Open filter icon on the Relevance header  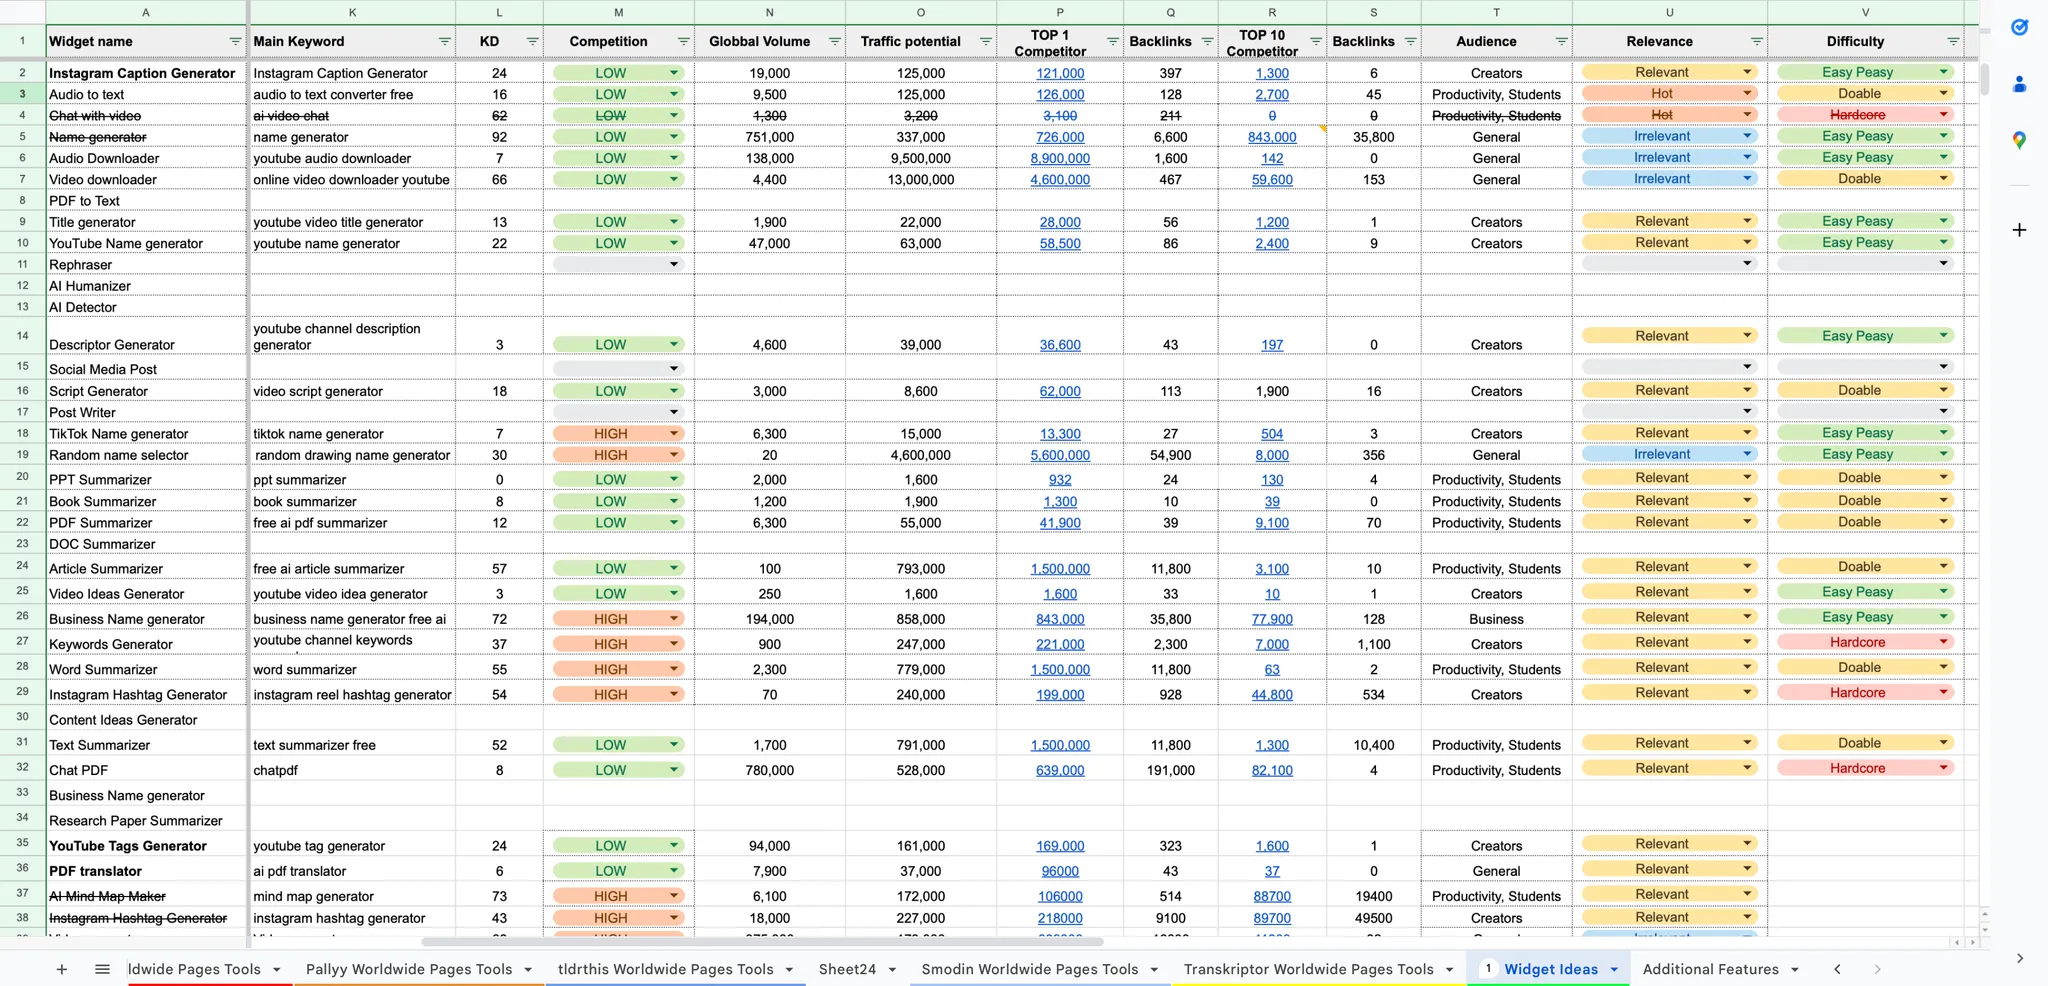(x=1756, y=41)
